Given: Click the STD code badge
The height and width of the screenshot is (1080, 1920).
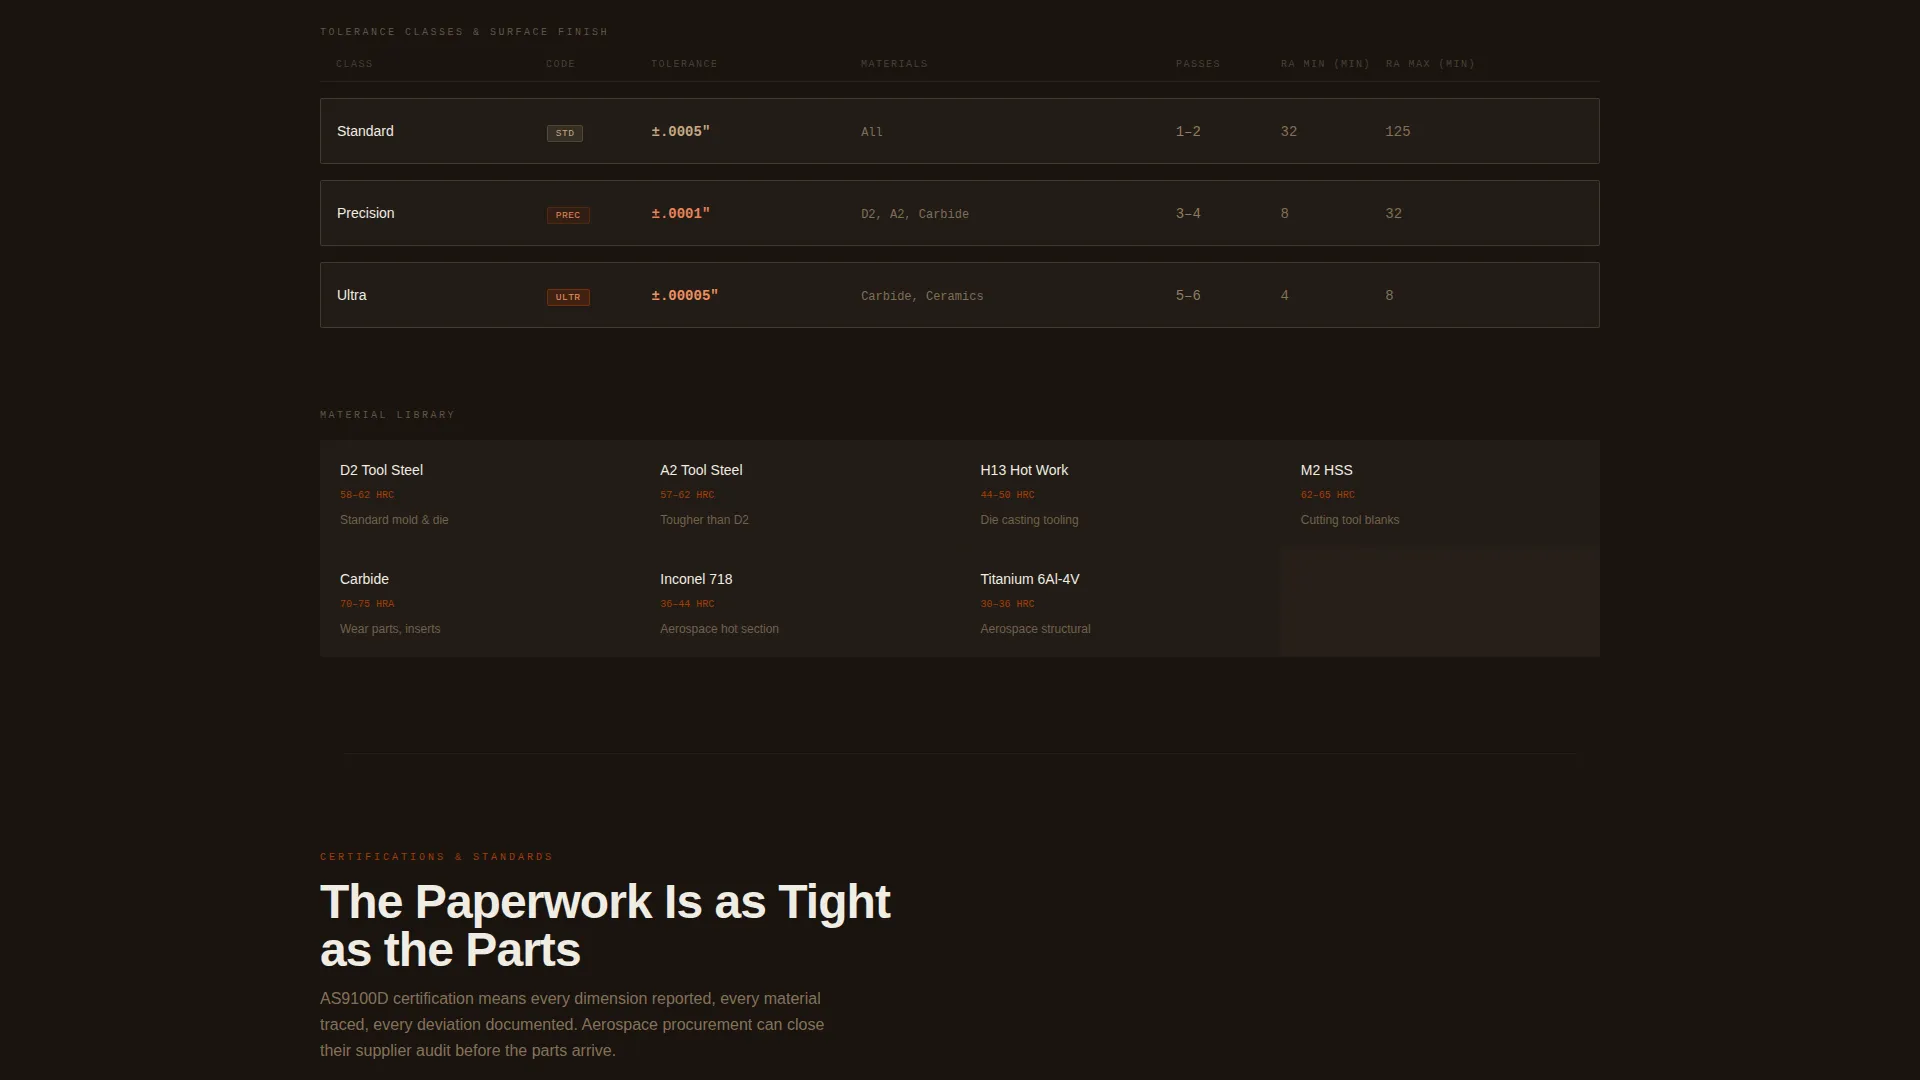Looking at the screenshot, I should tap(565, 133).
